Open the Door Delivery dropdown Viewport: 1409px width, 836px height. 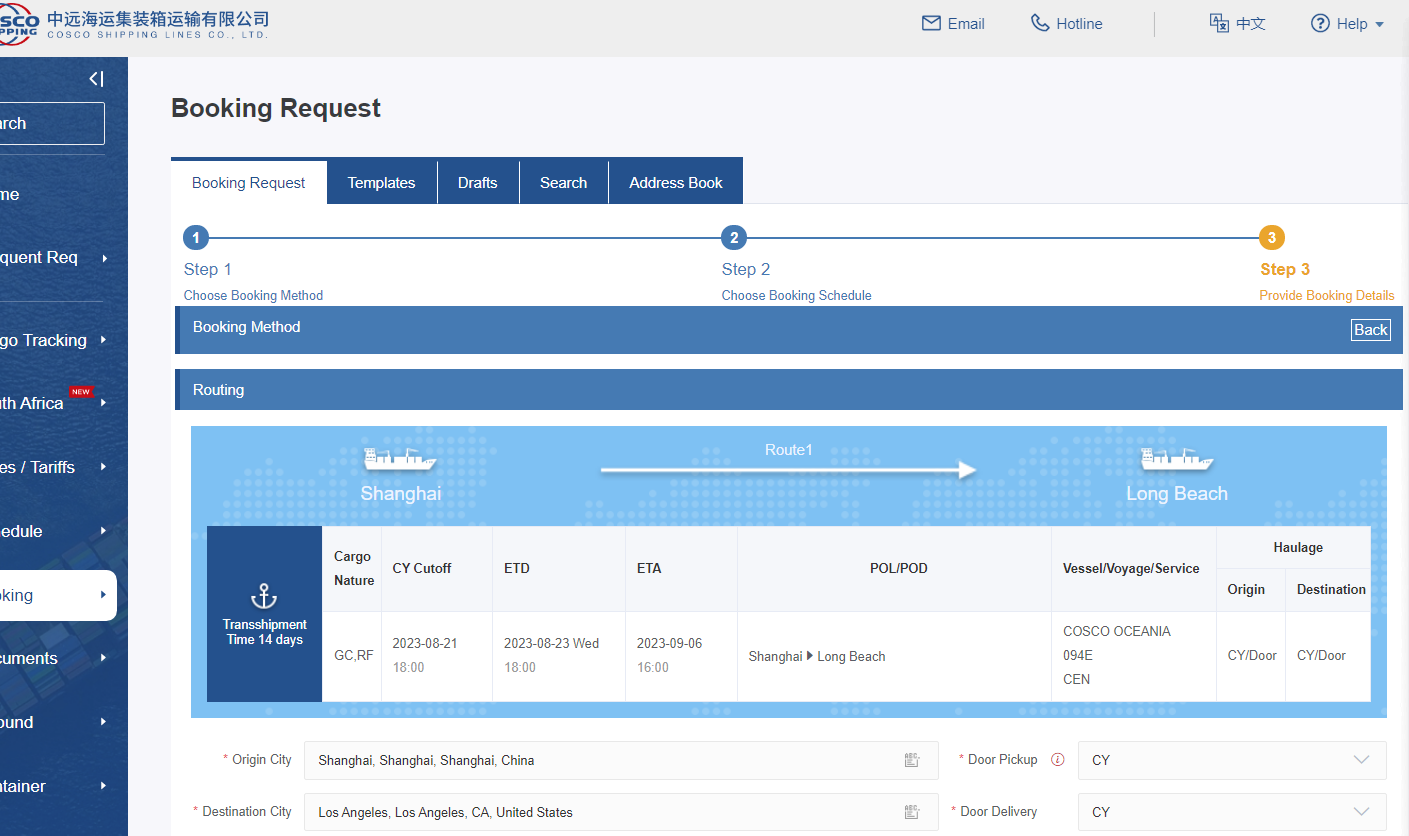point(1232,812)
